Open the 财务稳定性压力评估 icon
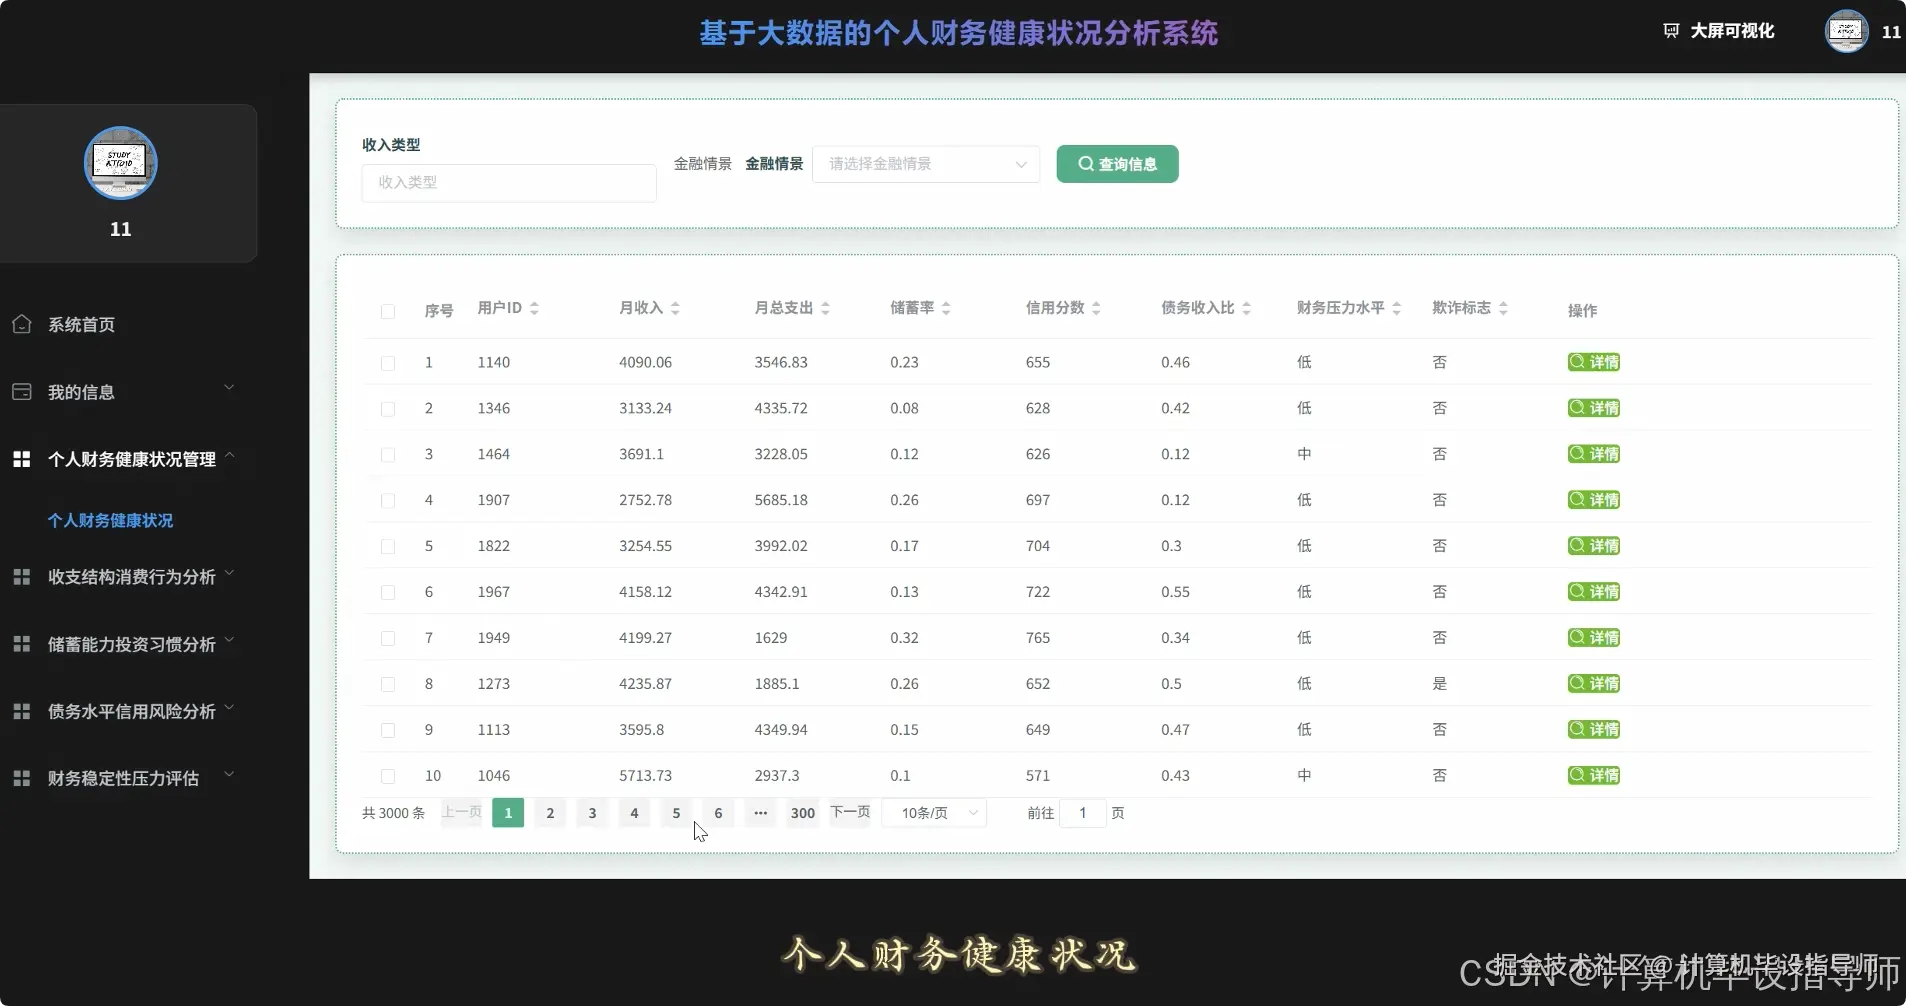 coord(21,777)
